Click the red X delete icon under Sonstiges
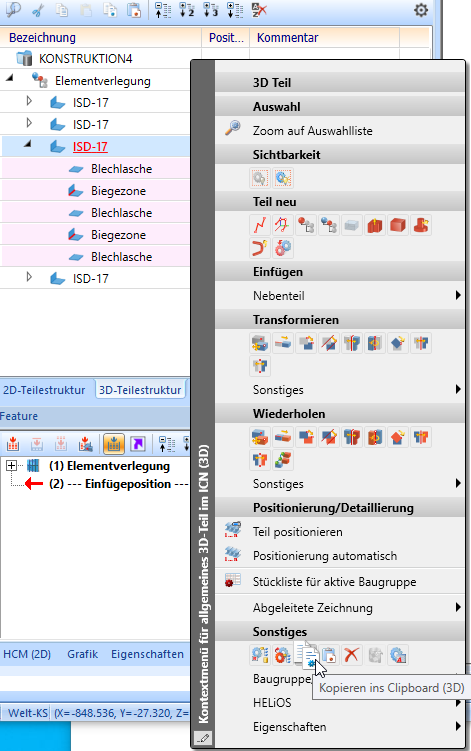This screenshot has height=751, width=471. (352, 655)
